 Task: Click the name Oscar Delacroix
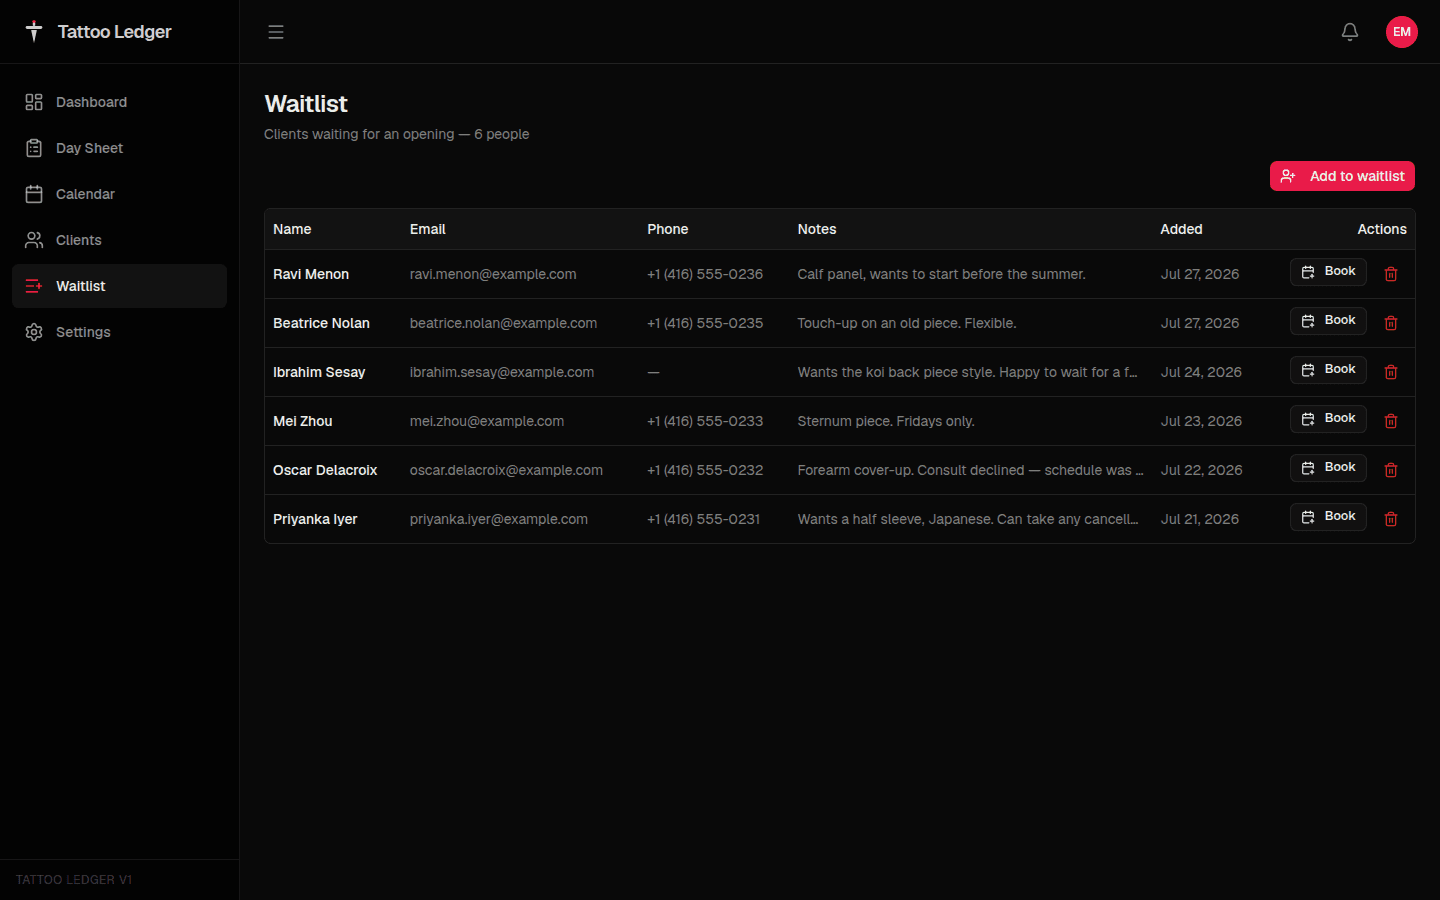(325, 470)
